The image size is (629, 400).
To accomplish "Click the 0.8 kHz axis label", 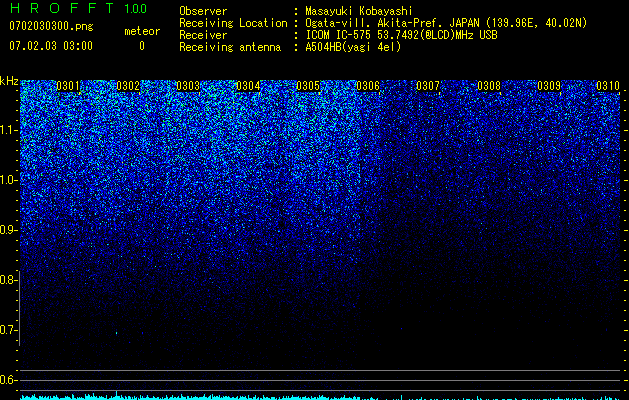I will click(7, 280).
